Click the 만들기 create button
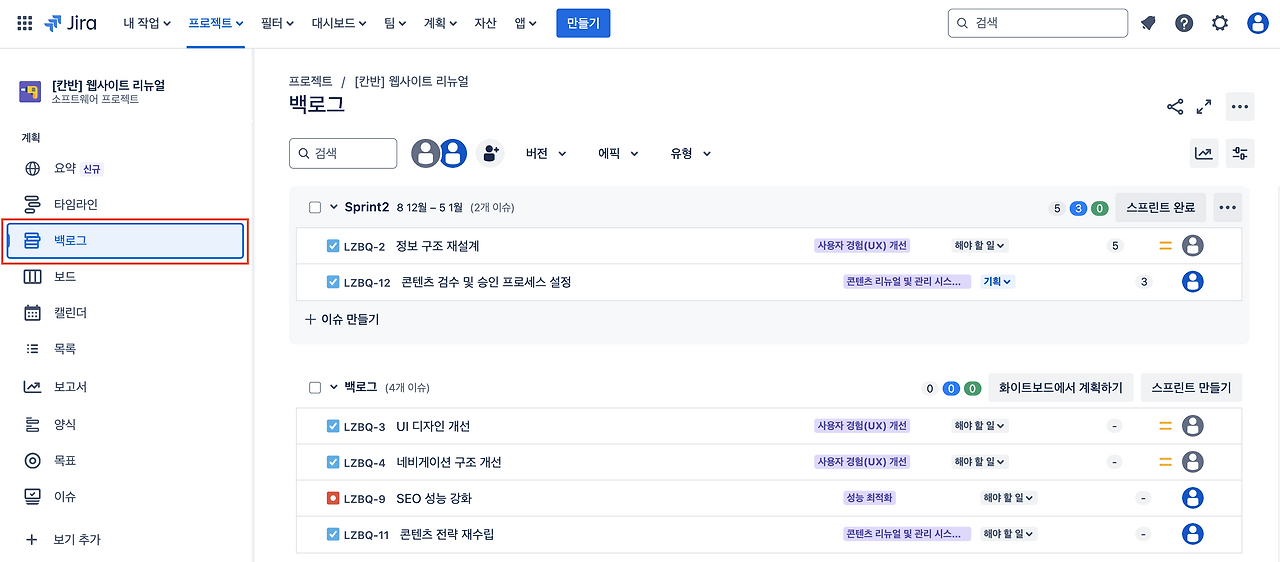The width and height of the screenshot is (1280, 562). pos(583,23)
